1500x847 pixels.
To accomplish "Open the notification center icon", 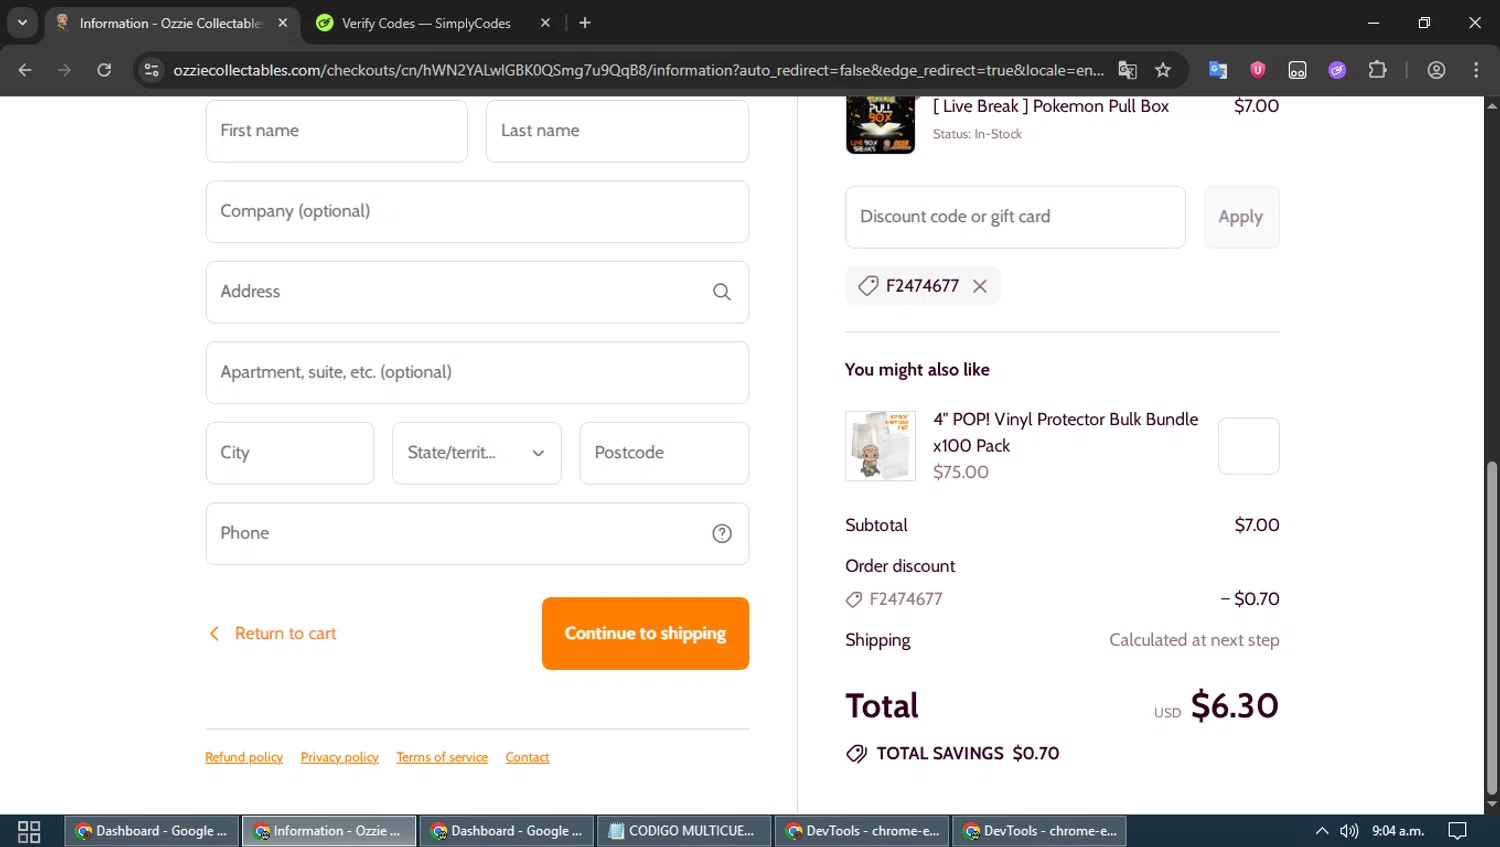I will (1457, 831).
